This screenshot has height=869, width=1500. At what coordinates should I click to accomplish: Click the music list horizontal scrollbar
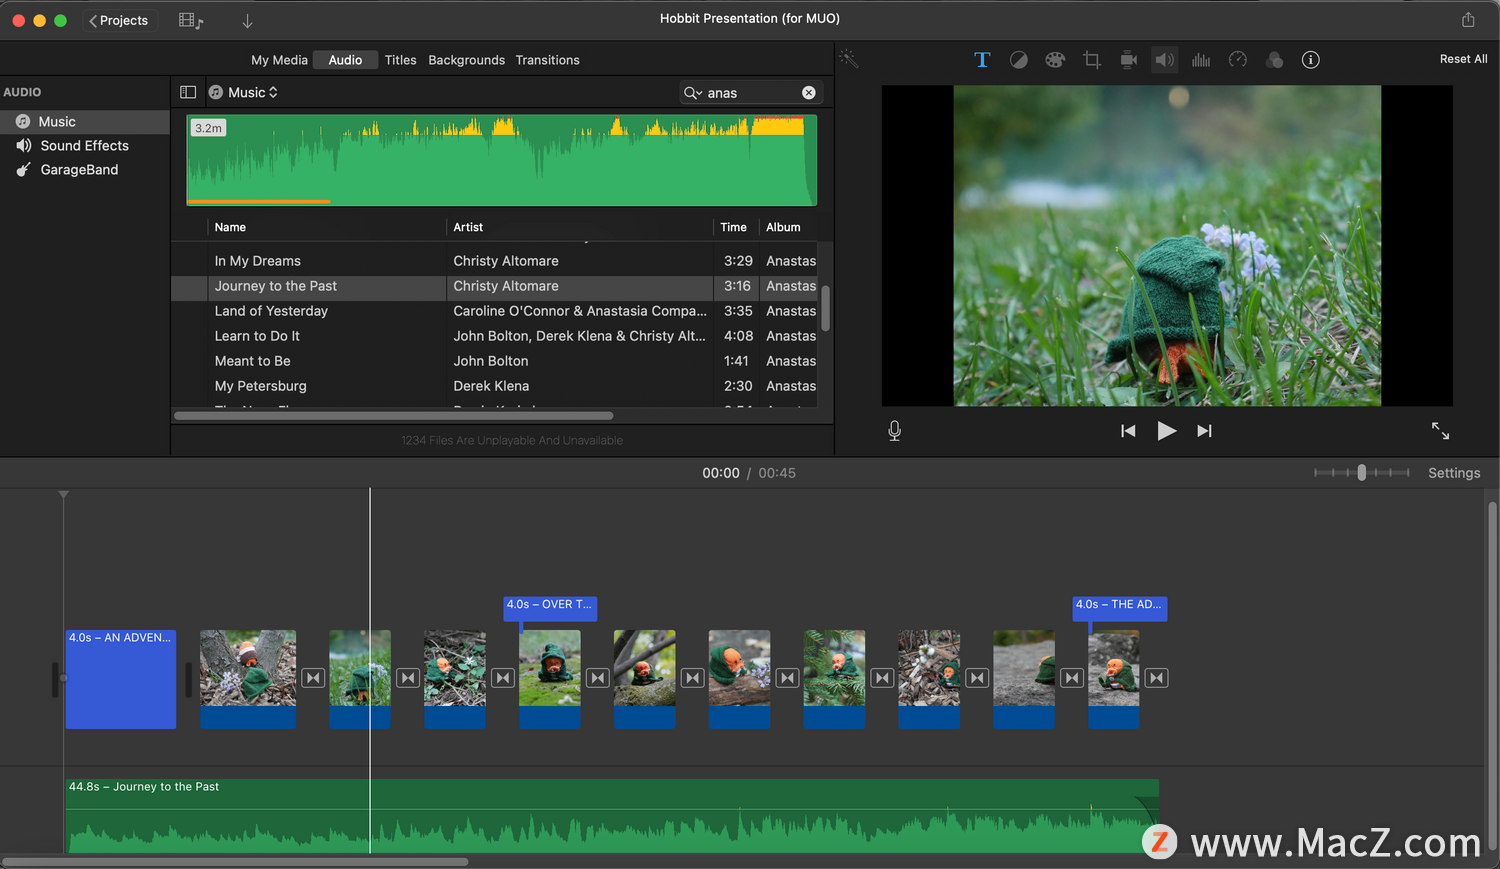(x=394, y=416)
